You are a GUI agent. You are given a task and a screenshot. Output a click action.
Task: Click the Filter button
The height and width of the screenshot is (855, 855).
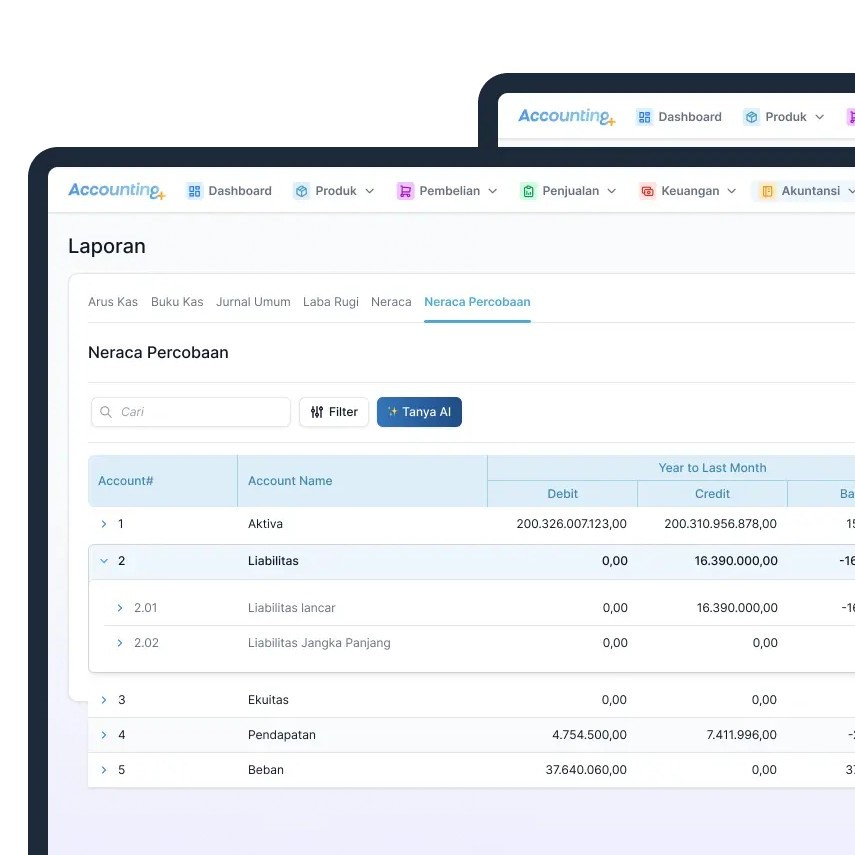pos(334,412)
